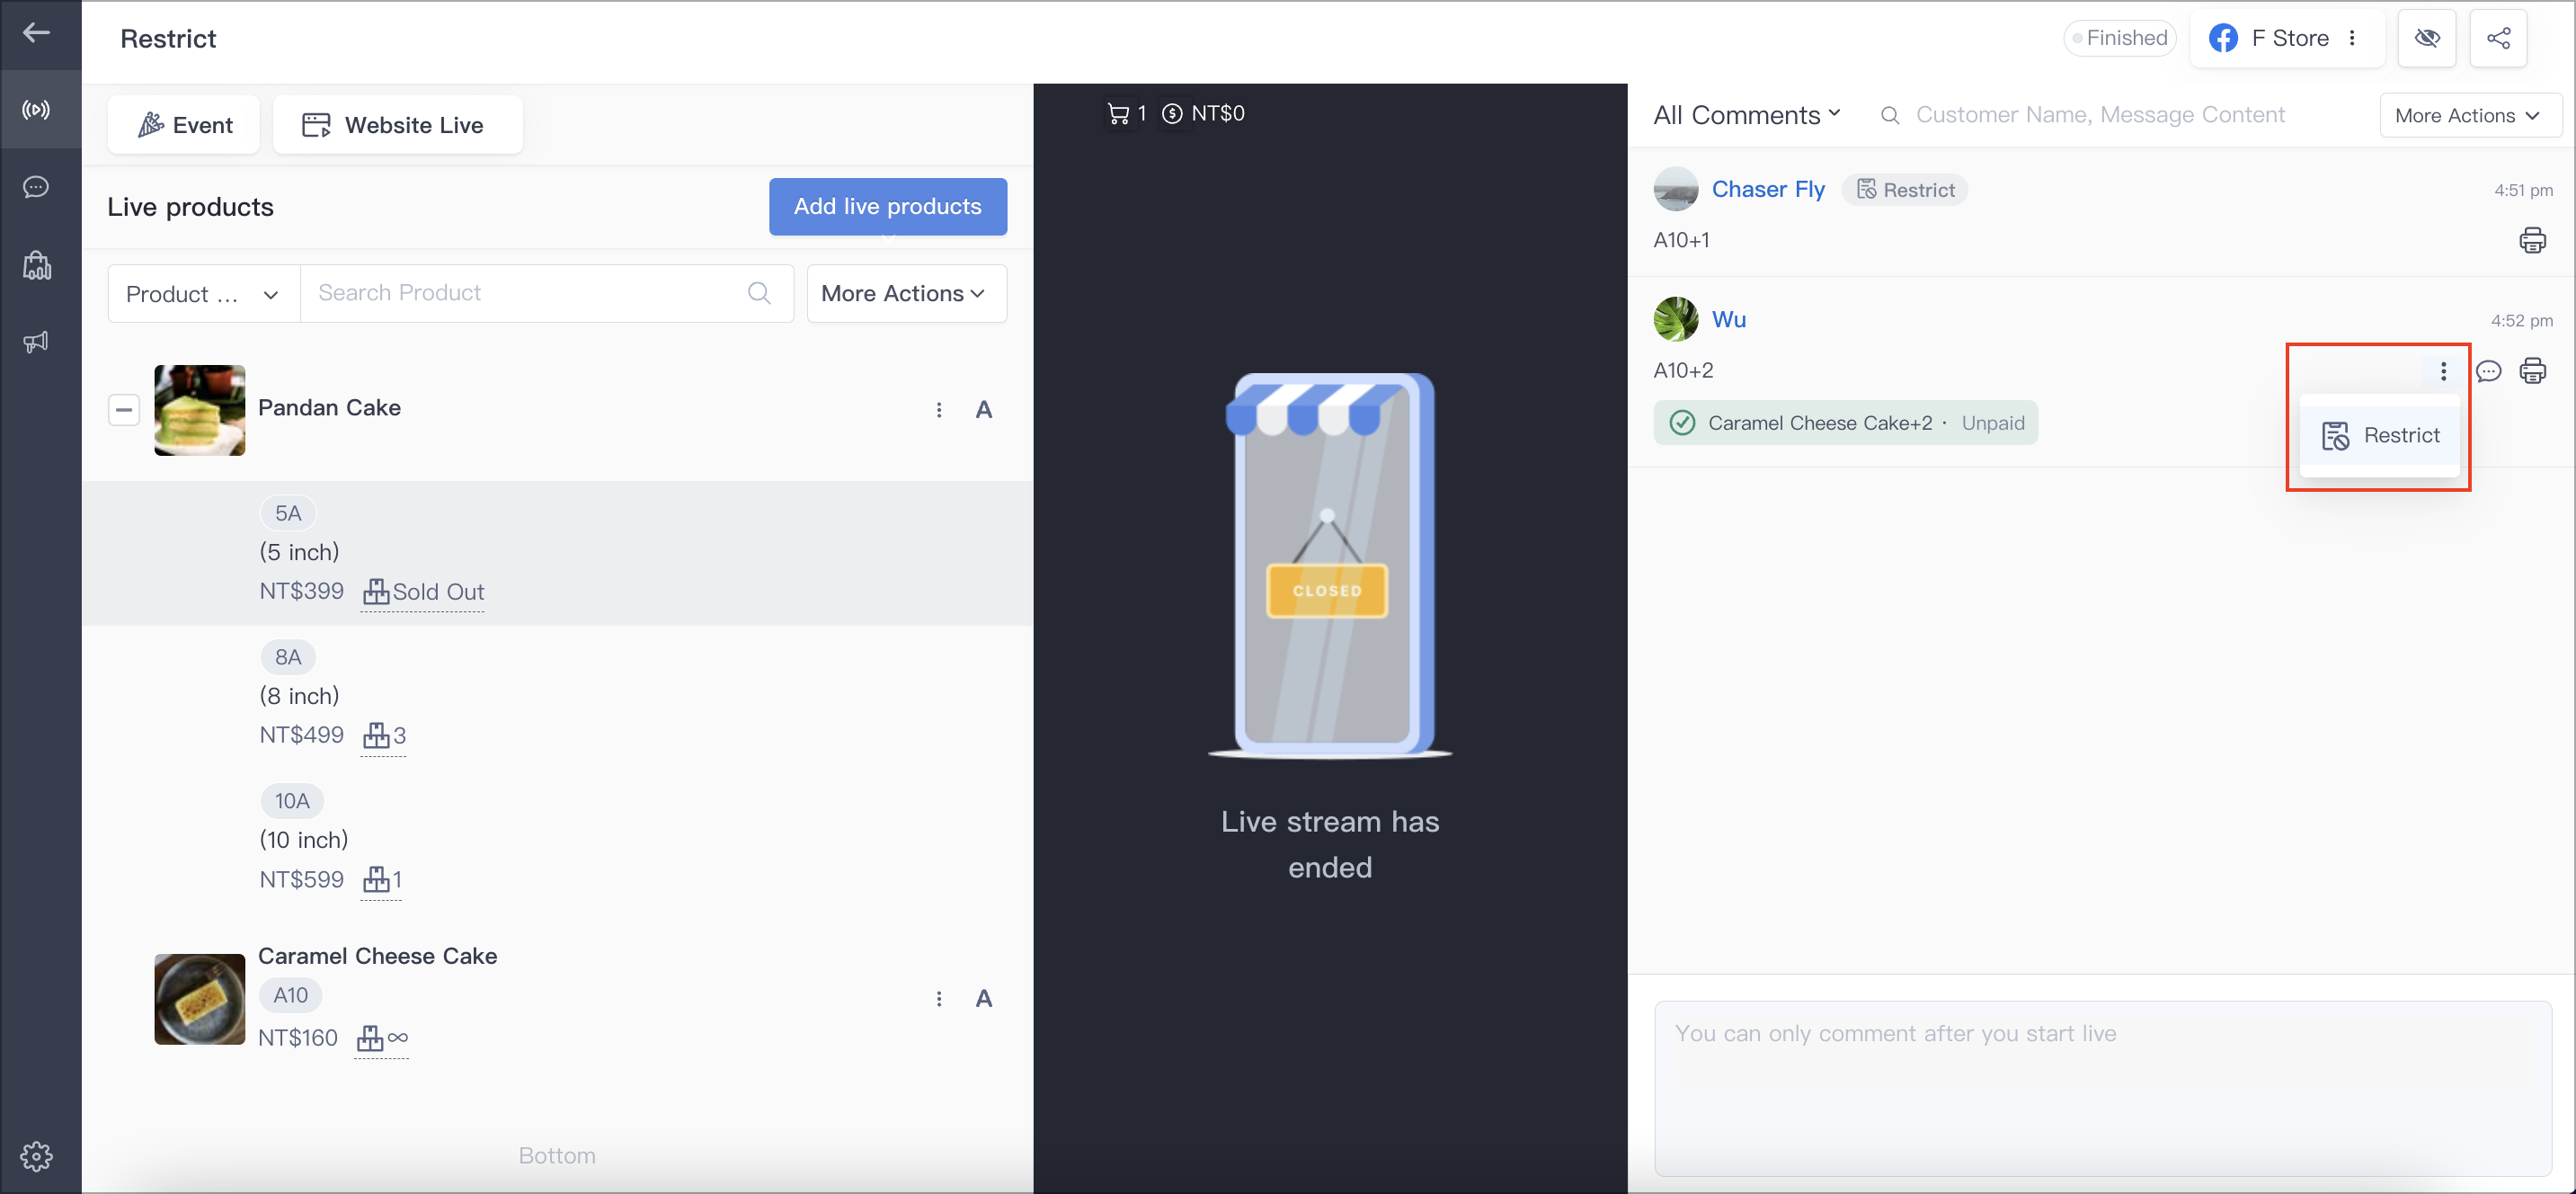Open three-dot menu for Pandan Cake

coord(938,410)
